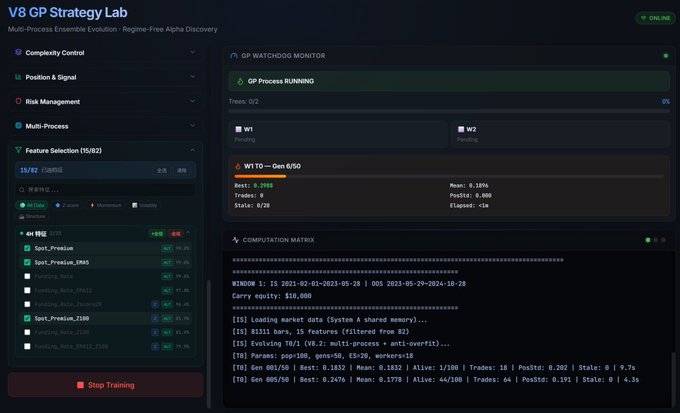Click the GP Watchdog Monitor gauge icon
This screenshot has width=680, height=413.
pyautogui.click(x=233, y=56)
